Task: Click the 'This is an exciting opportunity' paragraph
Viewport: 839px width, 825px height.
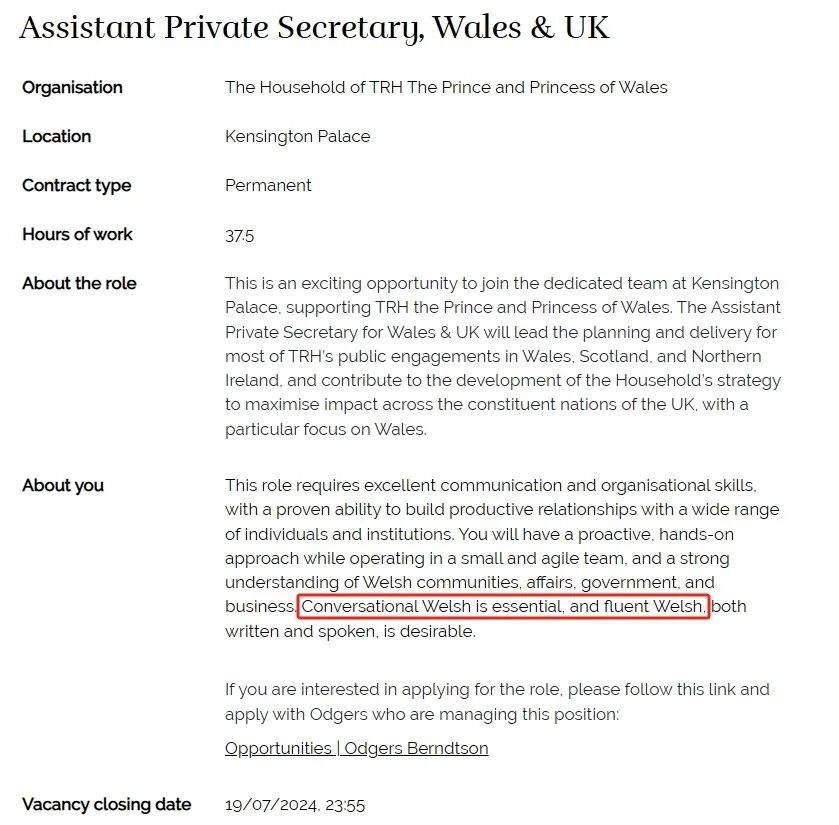Action: click(x=503, y=356)
